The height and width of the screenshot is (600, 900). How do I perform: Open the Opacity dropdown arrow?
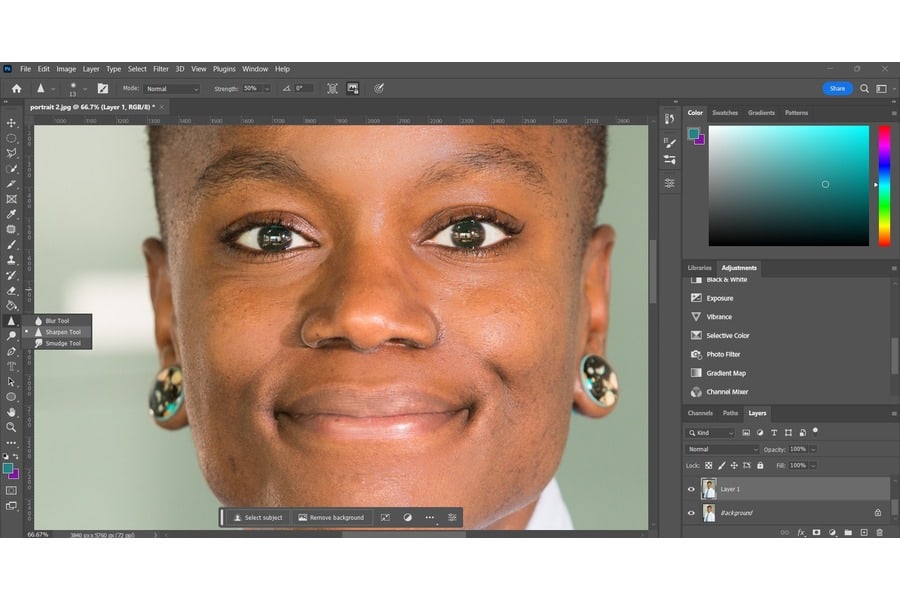(813, 449)
